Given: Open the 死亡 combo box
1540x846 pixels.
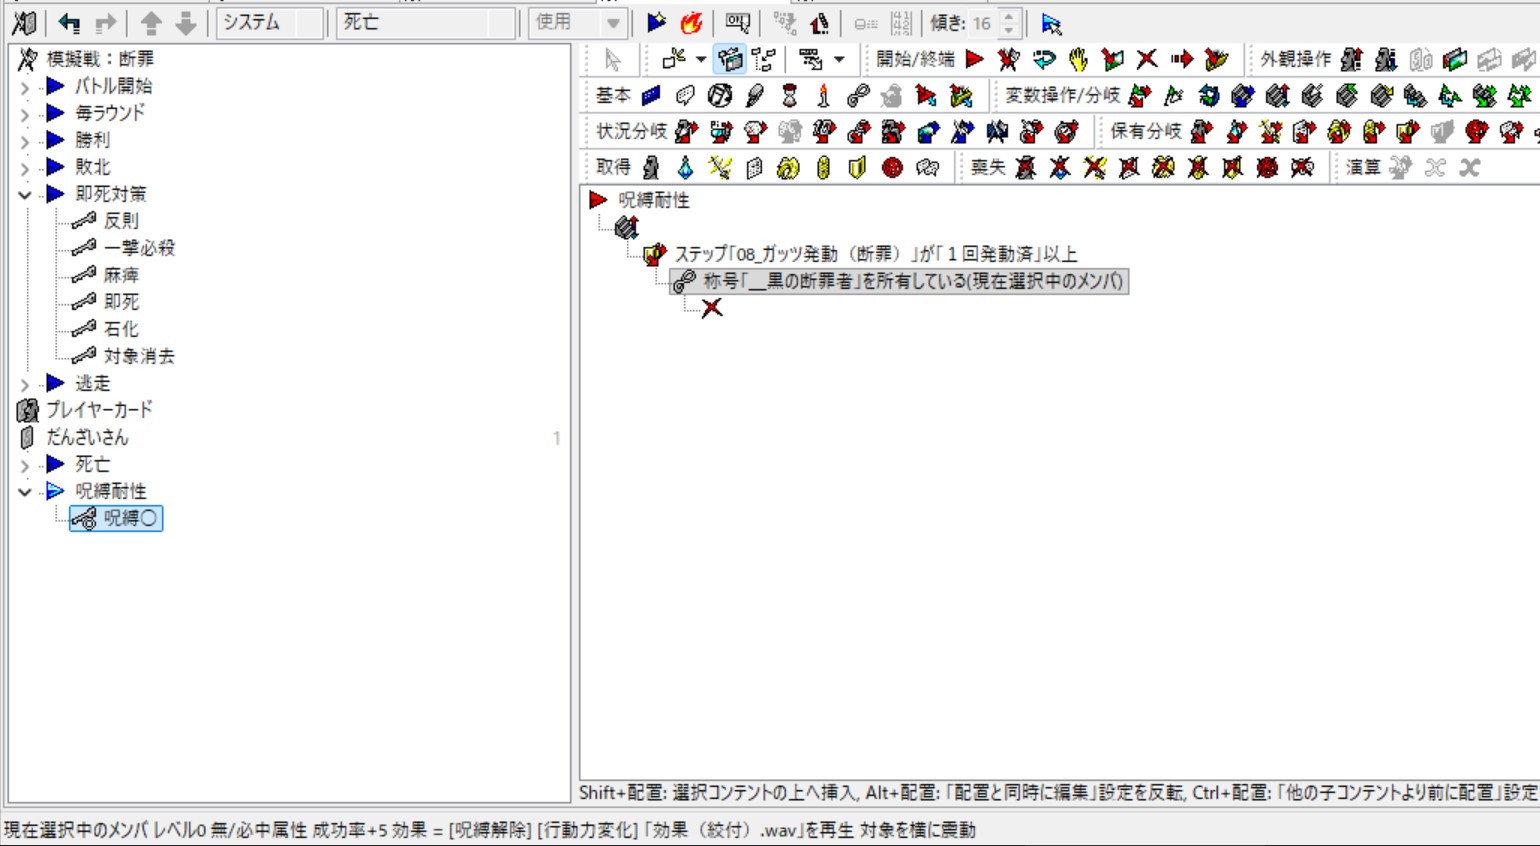Looking at the screenshot, I should pyautogui.click(x=426, y=22).
